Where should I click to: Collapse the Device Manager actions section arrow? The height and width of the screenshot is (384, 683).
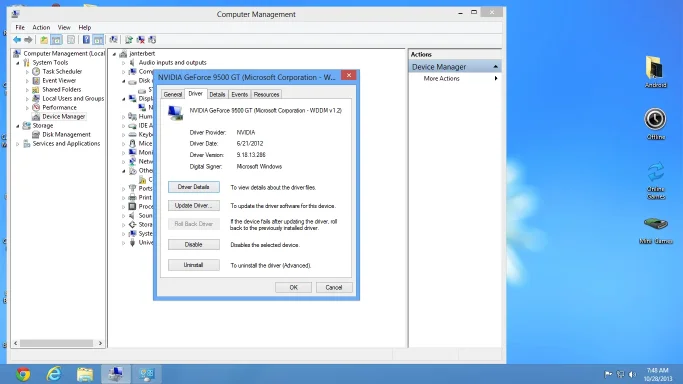click(x=495, y=67)
